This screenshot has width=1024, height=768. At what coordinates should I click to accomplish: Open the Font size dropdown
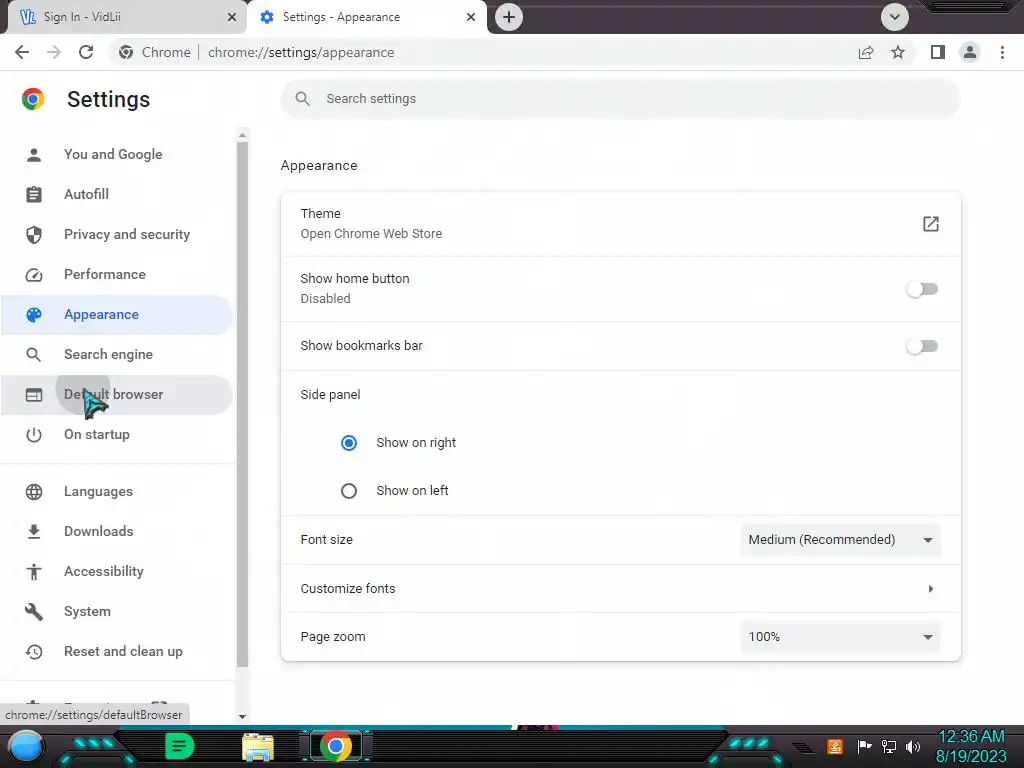click(x=840, y=540)
